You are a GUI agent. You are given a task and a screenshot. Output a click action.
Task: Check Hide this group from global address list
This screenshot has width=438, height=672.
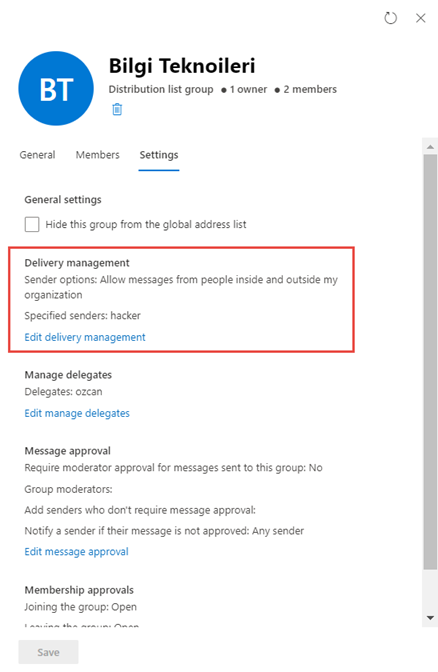(x=32, y=224)
